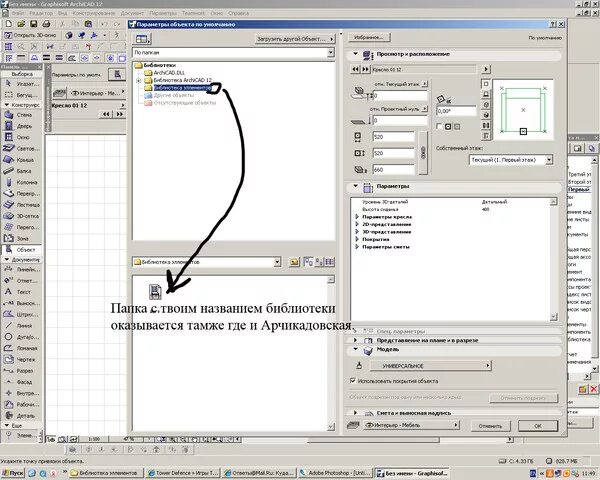This screenshot has height=480, width=600.
Task: Collapse the 'Просмотр и расположение' section
Action: tap(355, 54)
